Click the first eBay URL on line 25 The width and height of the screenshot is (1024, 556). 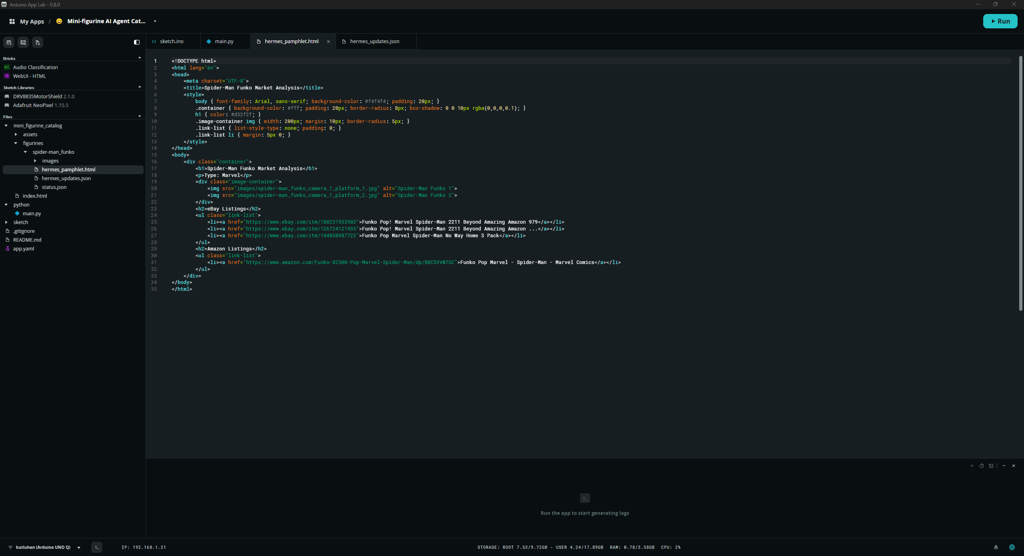coord(302,222)
